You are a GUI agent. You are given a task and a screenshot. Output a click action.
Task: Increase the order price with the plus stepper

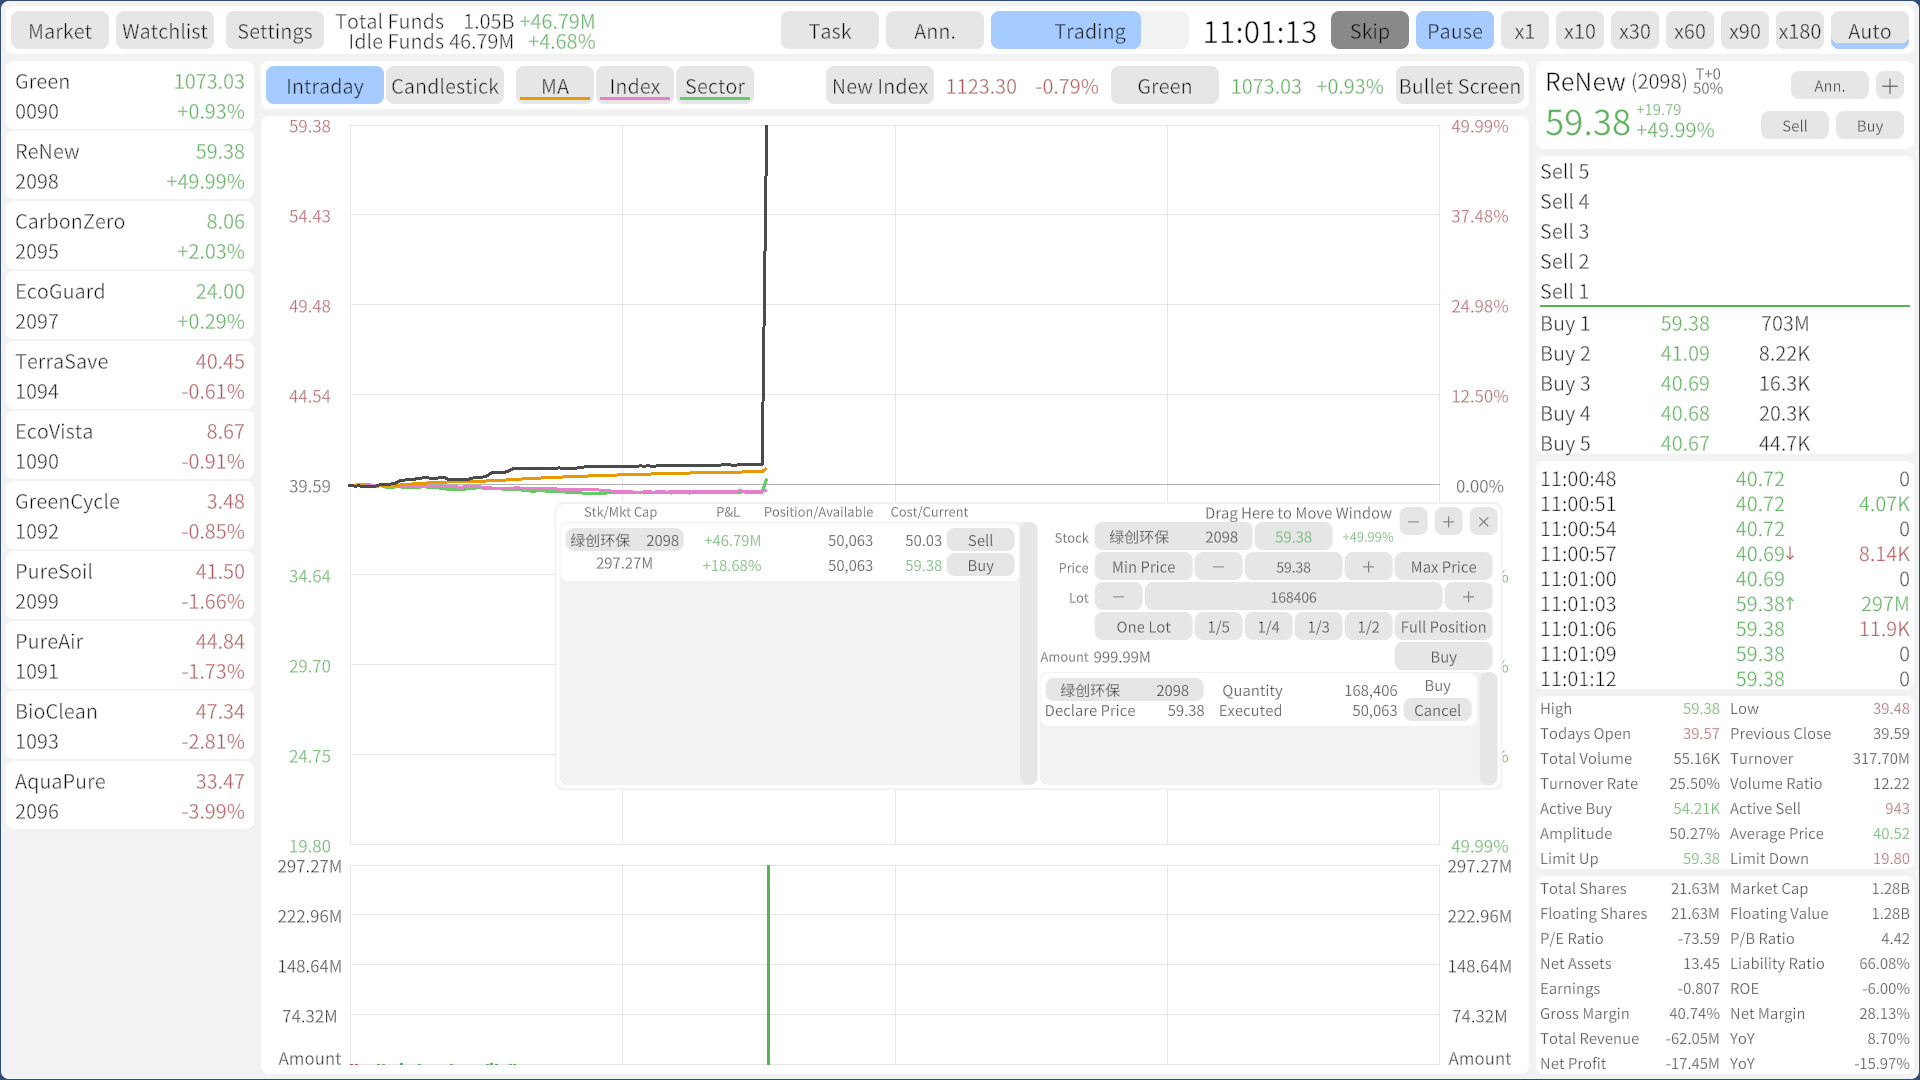1368,566
